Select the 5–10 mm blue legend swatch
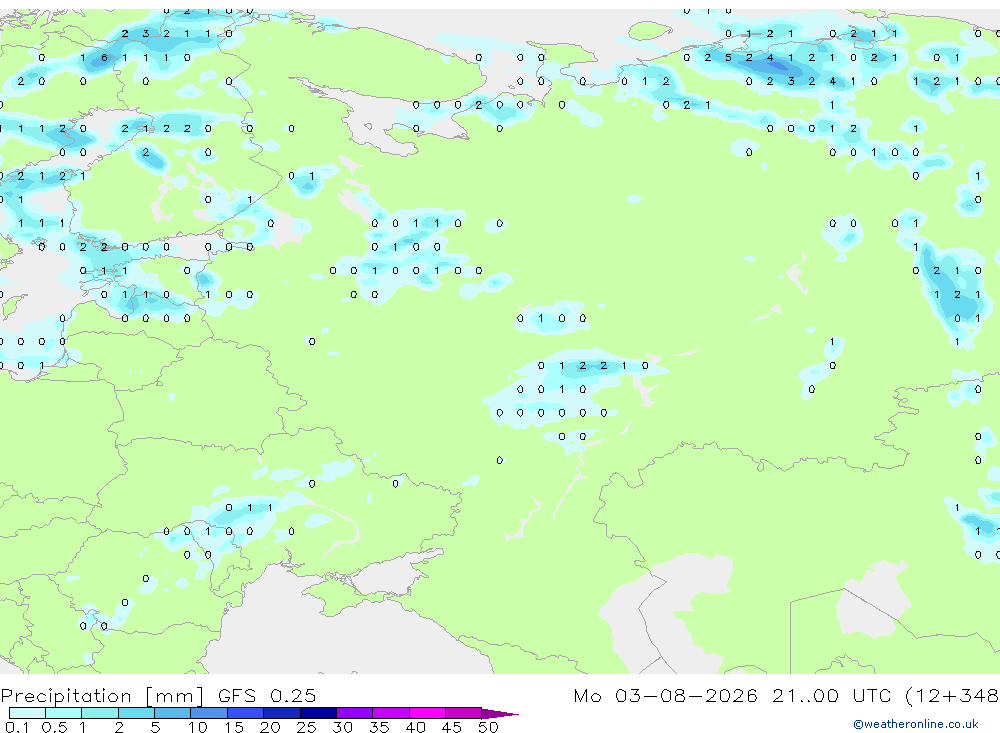1000x733 pixels. point(172,713)
